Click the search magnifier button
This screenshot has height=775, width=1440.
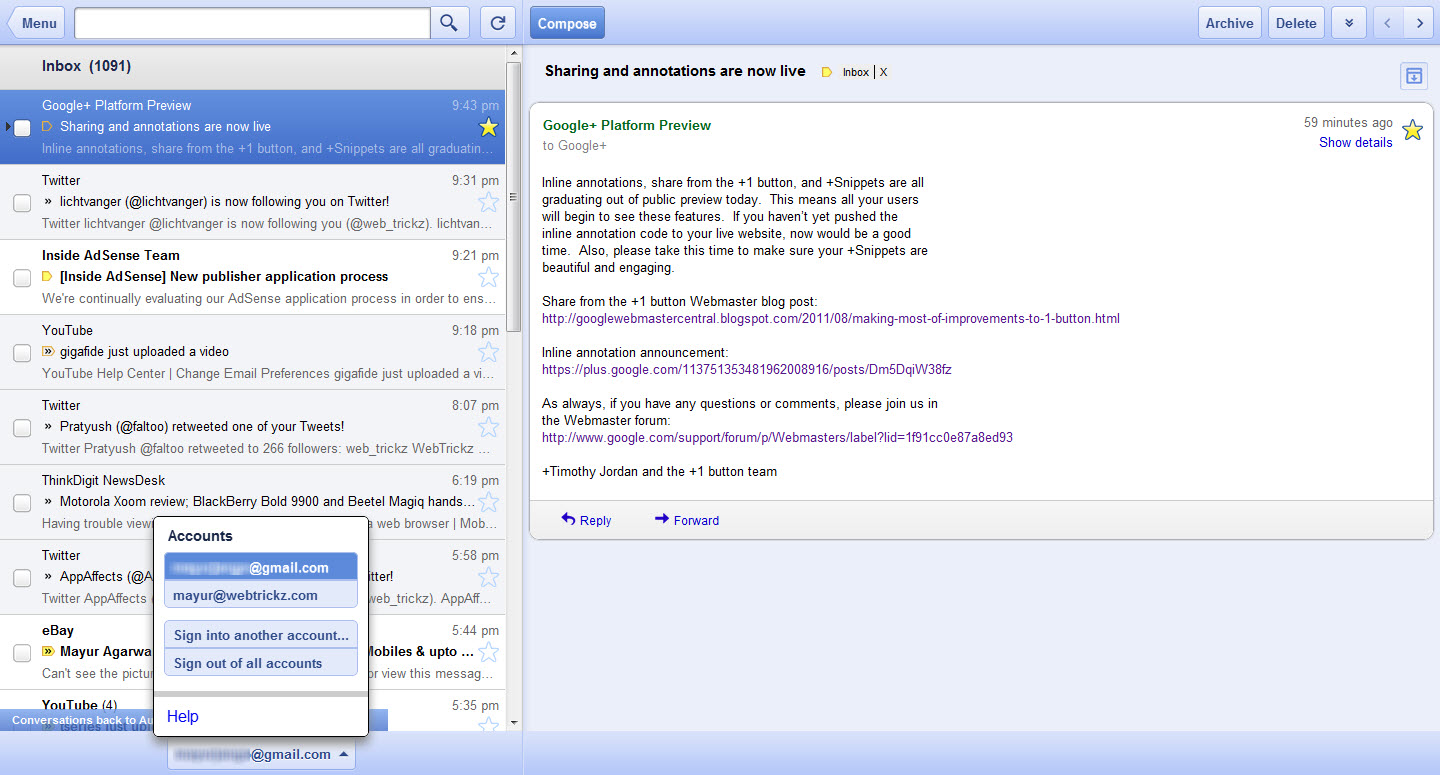click(450, 23)
